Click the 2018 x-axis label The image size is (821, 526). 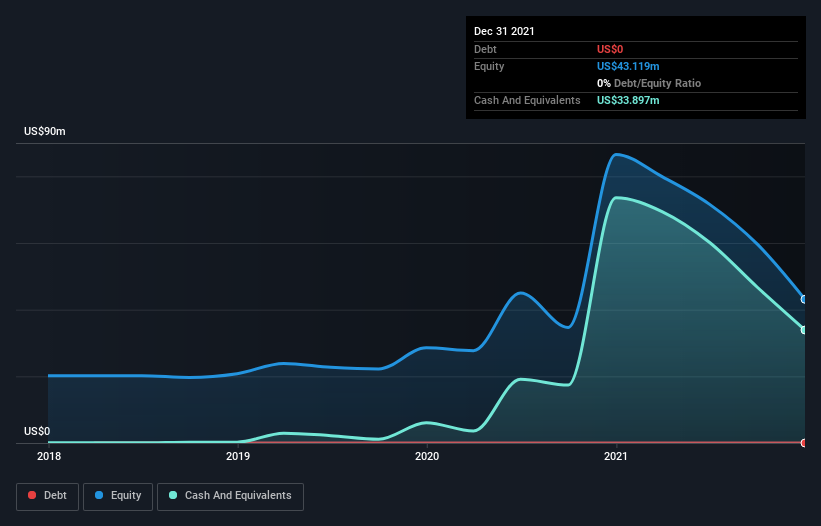(49, 456)
